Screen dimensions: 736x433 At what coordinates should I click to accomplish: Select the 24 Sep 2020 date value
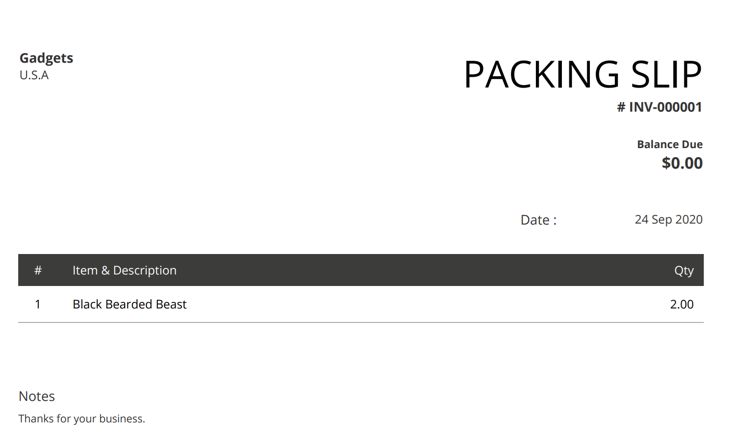(x=668, y=219)
